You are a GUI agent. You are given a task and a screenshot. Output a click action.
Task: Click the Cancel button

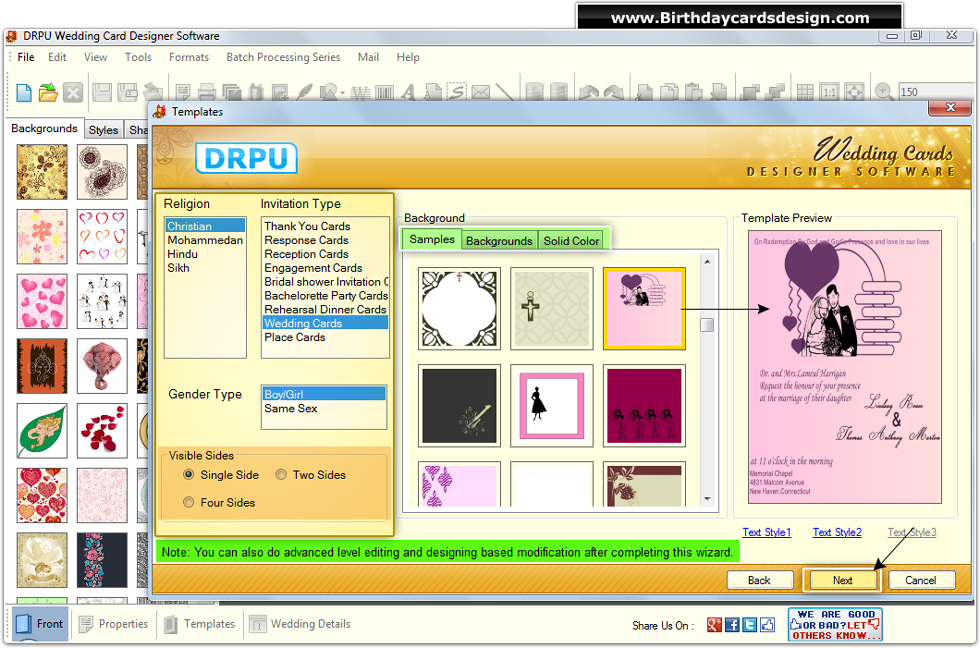click(921, 580)
